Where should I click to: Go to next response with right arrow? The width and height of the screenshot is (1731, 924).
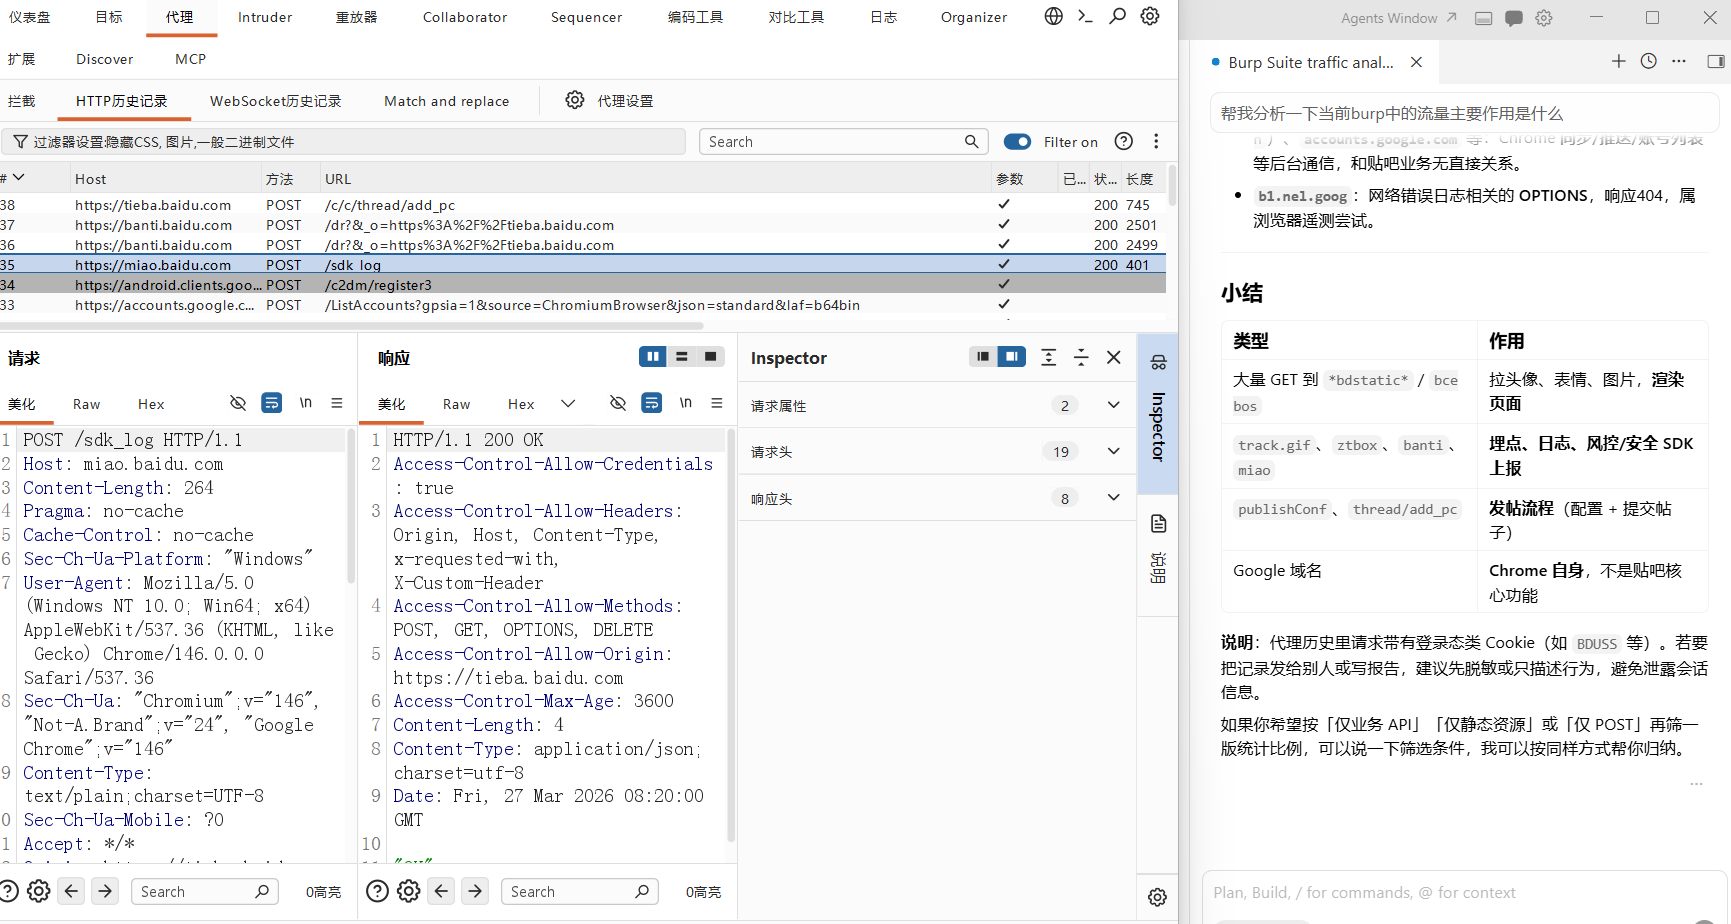pyautogui.click(x=475, y=891)
